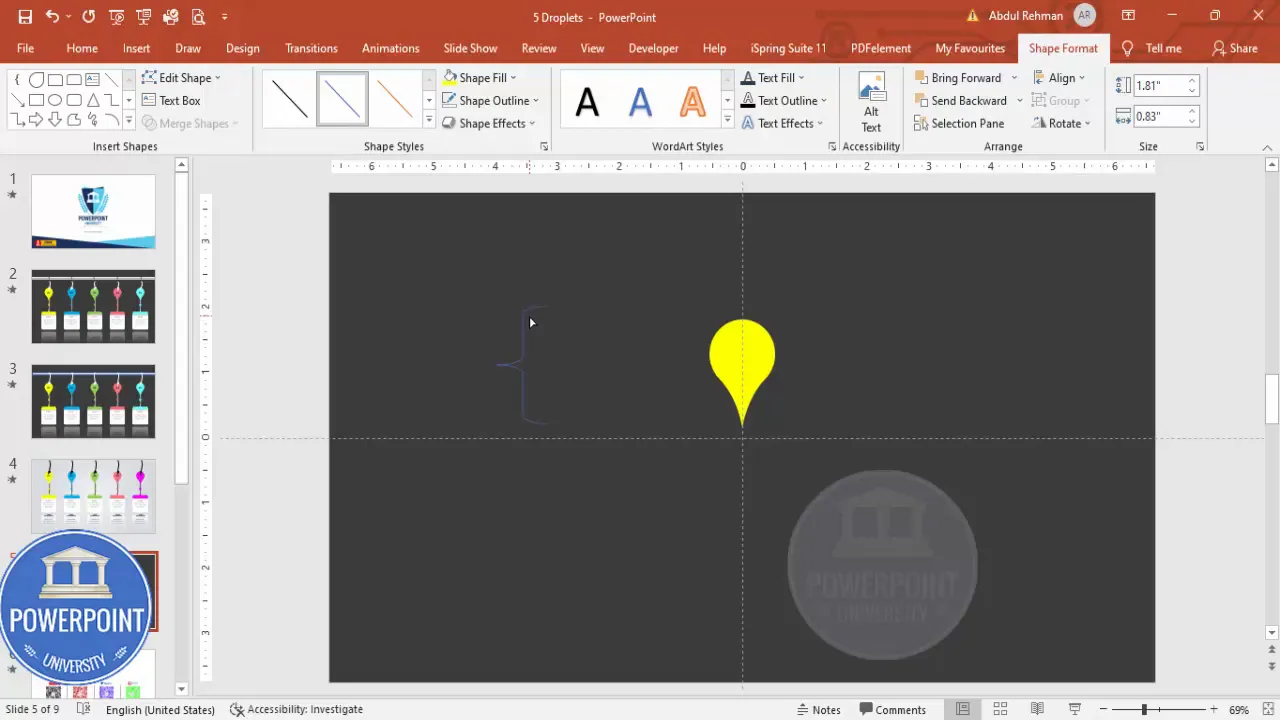Collapse the ribbon with the chevron

click(x=1266, y=147)
